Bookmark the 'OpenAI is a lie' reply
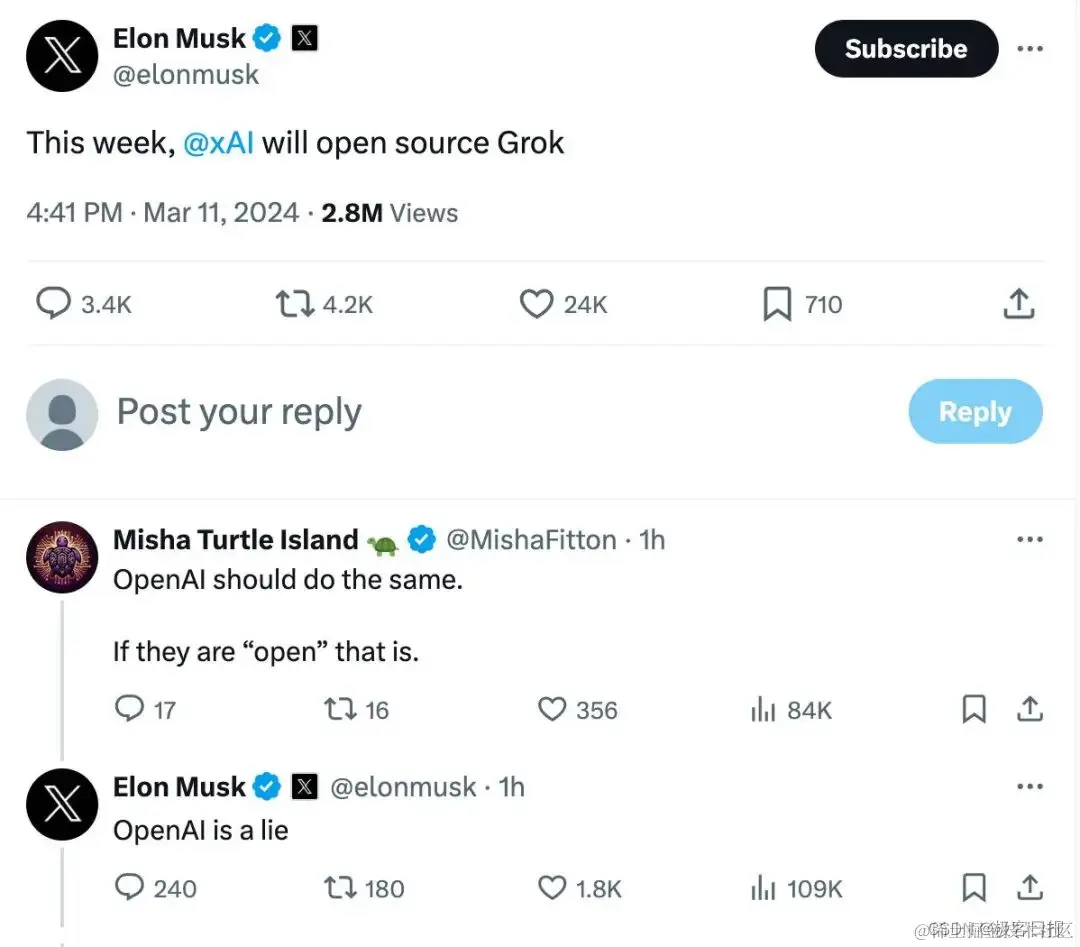Viewport: 1080px width, 947px height. pyautogui.click(x=974, y=888)
